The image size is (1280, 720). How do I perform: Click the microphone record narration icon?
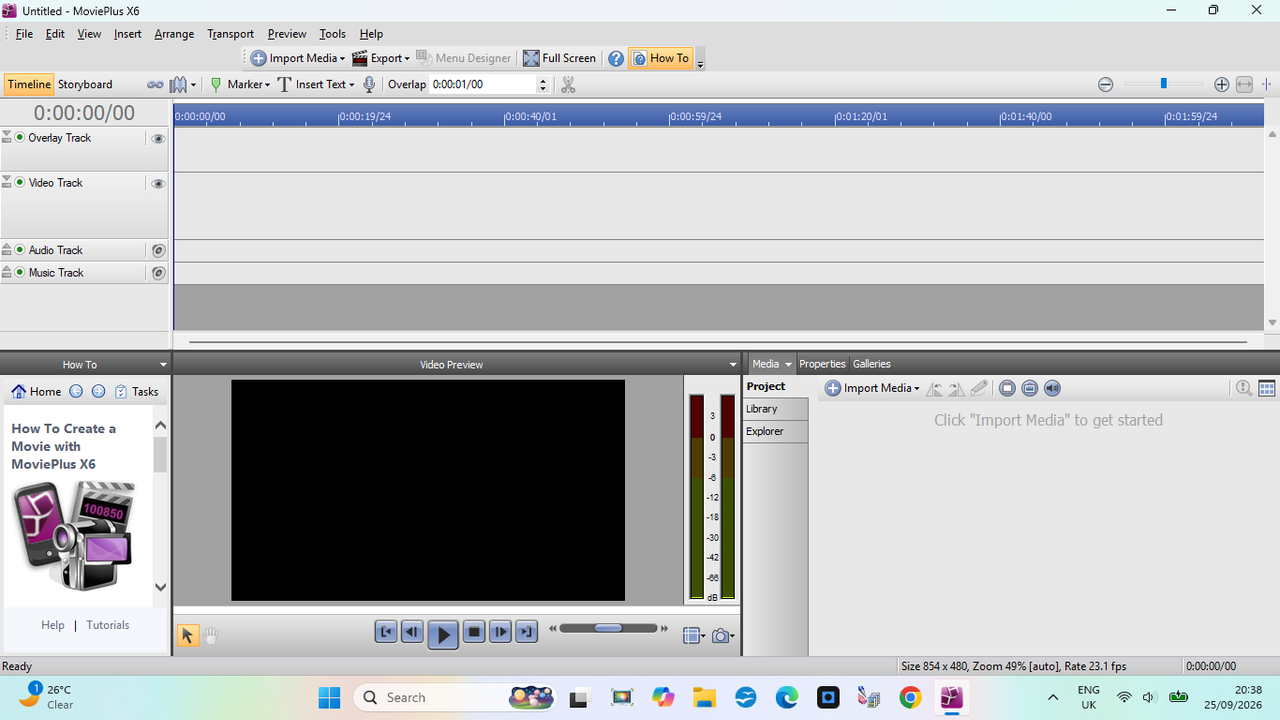[x=369, y=85]
